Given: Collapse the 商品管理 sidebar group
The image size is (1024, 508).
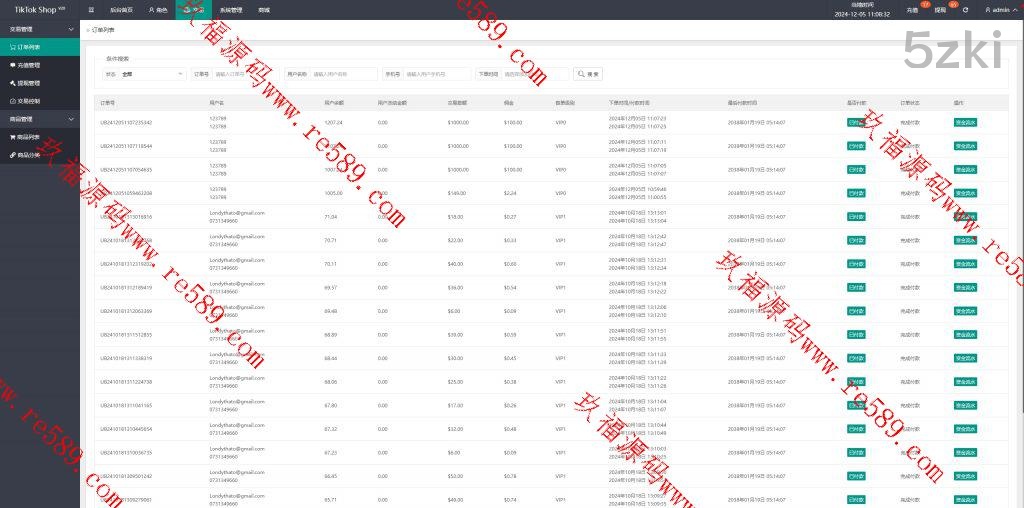Looking at the screenshot, I should [x=40, y=119].
